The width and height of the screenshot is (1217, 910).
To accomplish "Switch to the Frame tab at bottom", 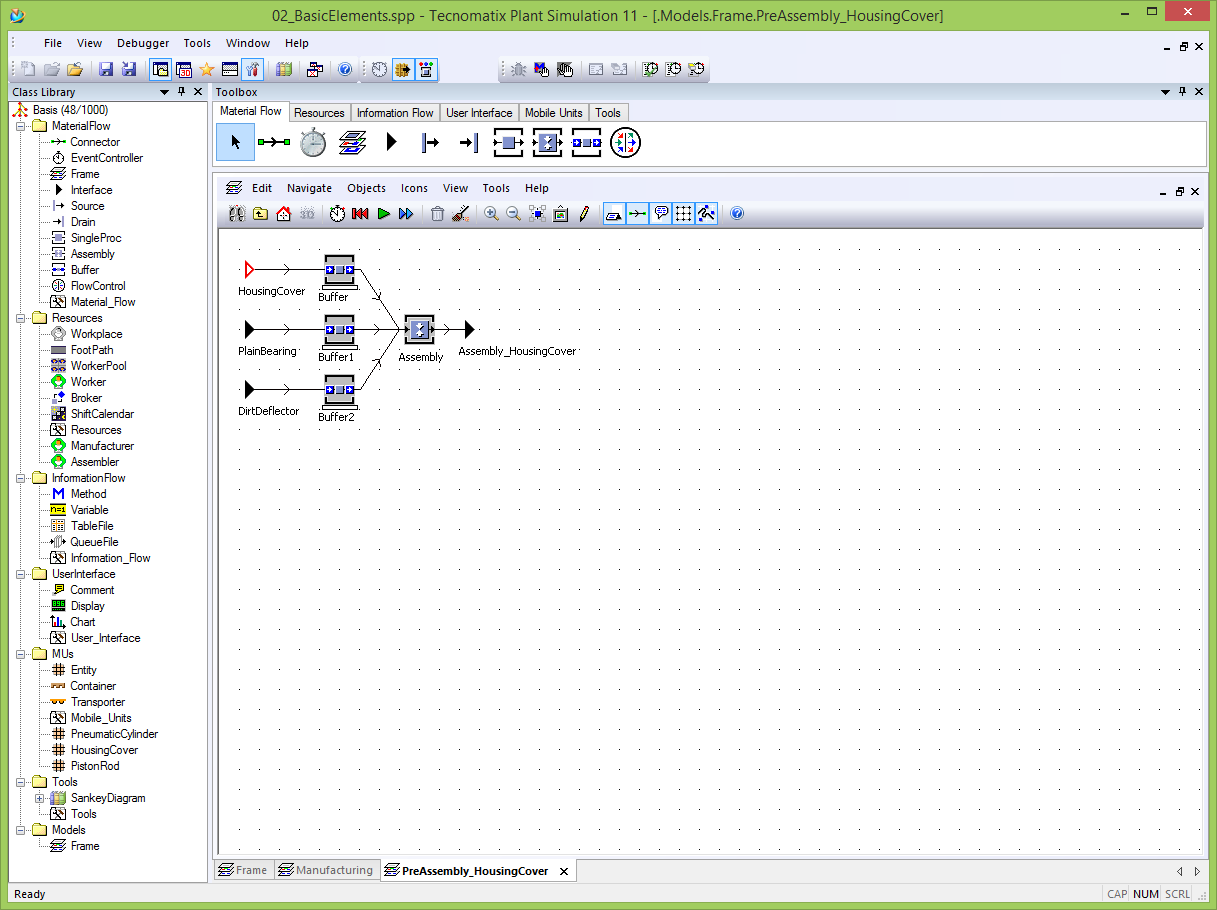I will point(243,871).
